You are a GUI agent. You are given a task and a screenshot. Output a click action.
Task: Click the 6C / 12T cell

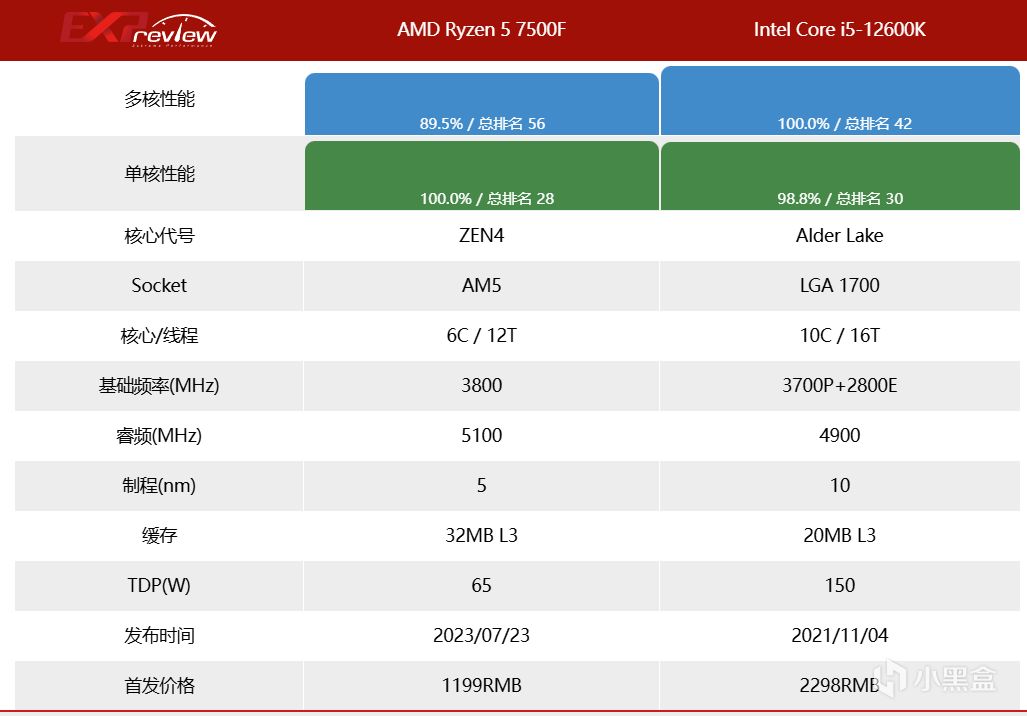[x=481, y=335]
